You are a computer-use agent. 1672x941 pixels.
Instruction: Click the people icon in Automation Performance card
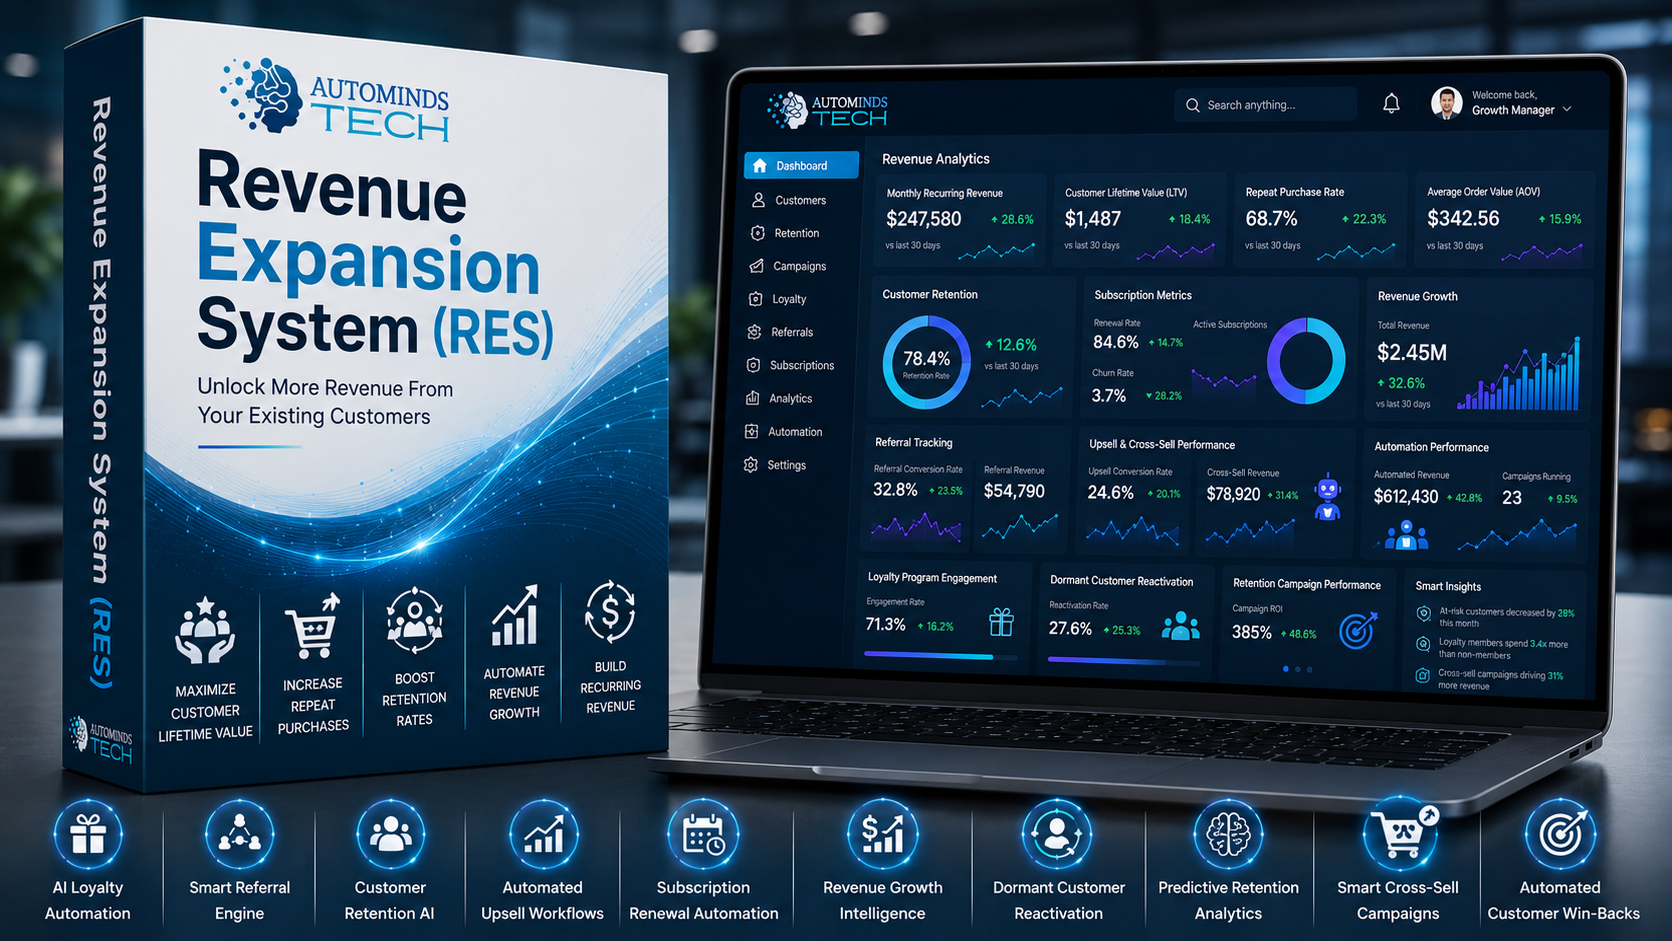click(1406, 535)
